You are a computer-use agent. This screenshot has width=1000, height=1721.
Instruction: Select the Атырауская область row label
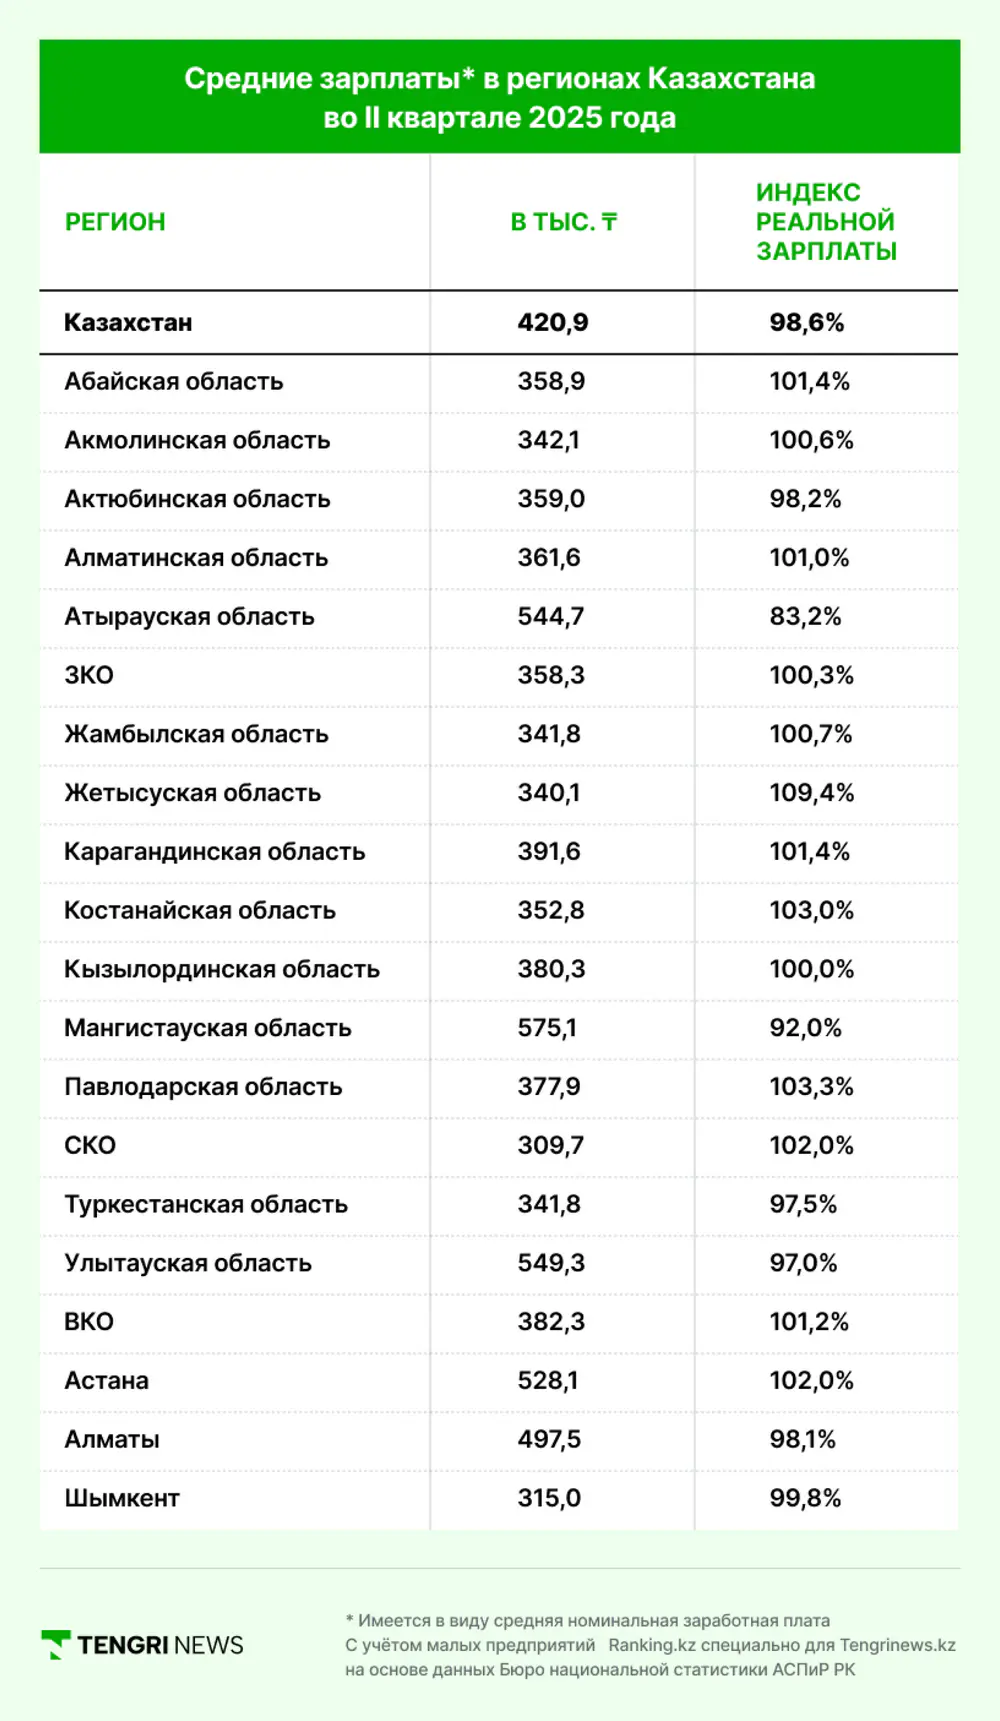point(189,617)
